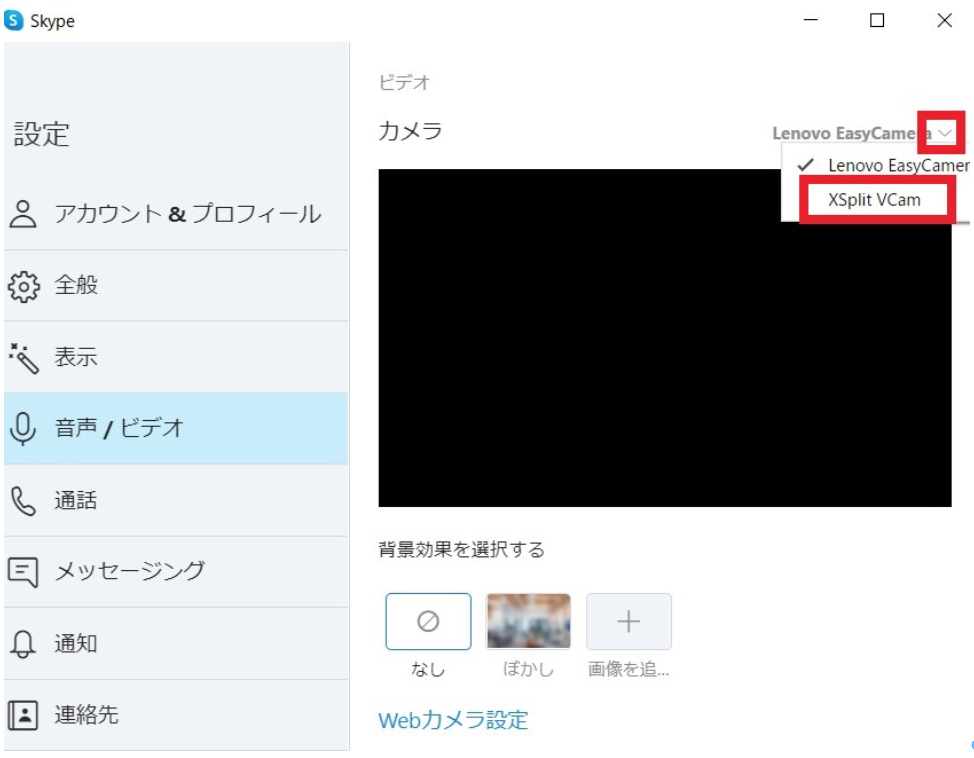The image size is (974, 758).
Task: Click the 設定 title text
Action: 42,134
